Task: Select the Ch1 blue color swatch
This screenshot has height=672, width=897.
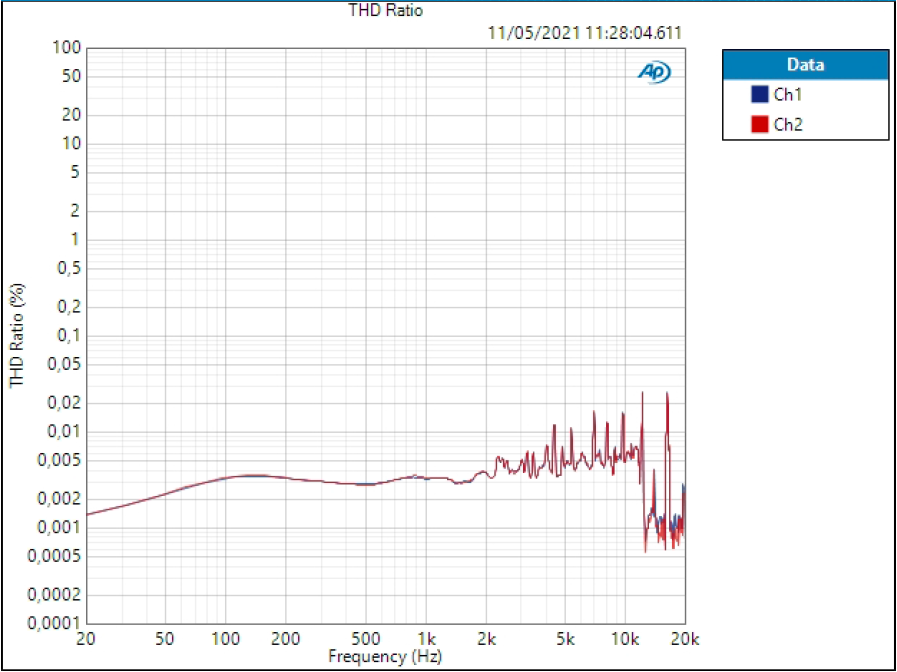Action: (759, 95)
